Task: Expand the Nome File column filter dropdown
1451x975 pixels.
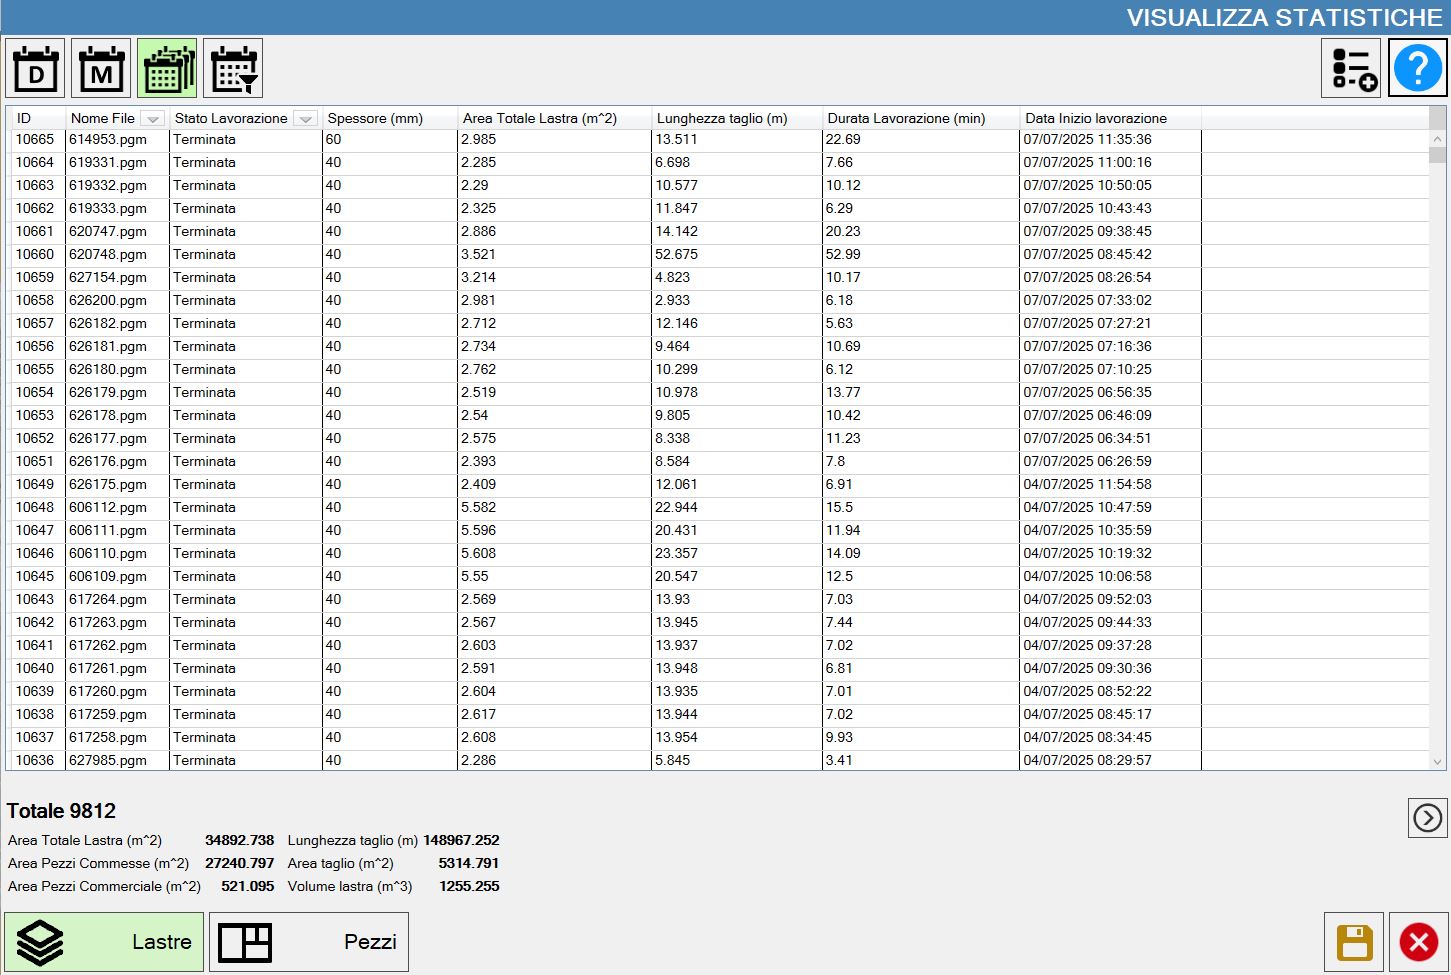Action: click(x=152, y=118)
